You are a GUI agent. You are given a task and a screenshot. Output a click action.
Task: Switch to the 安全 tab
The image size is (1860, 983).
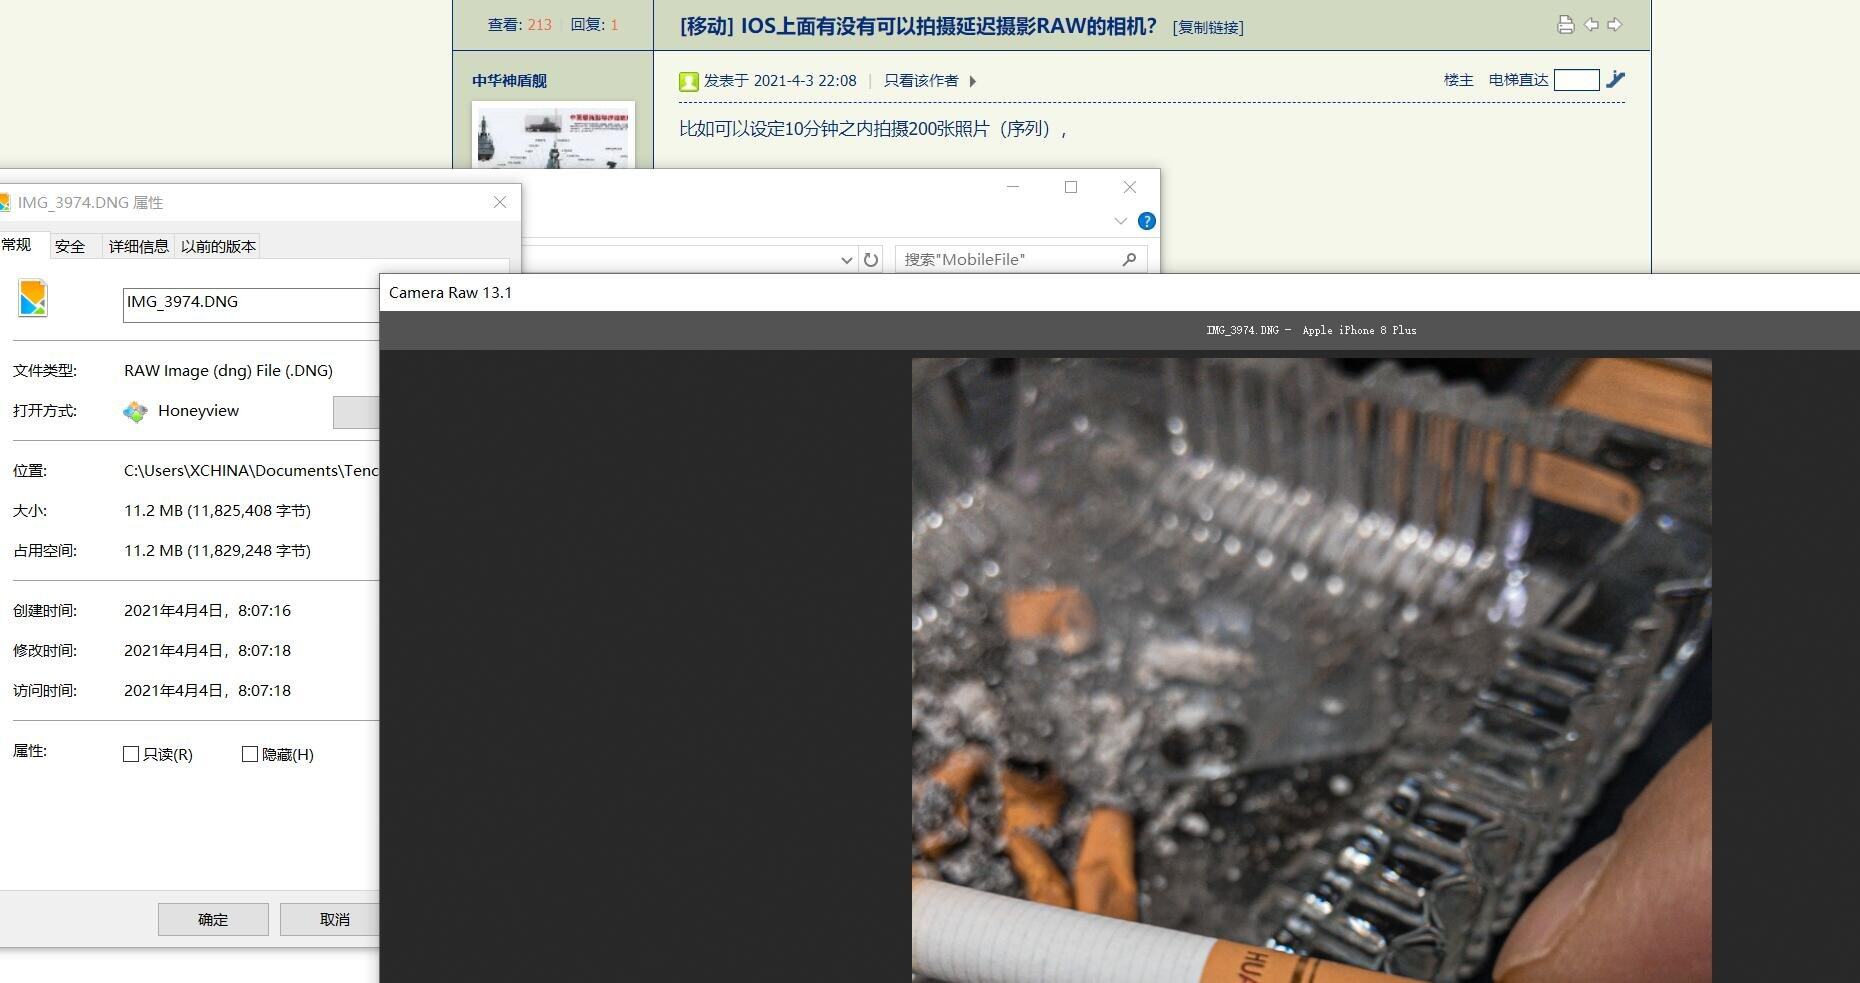70,246
